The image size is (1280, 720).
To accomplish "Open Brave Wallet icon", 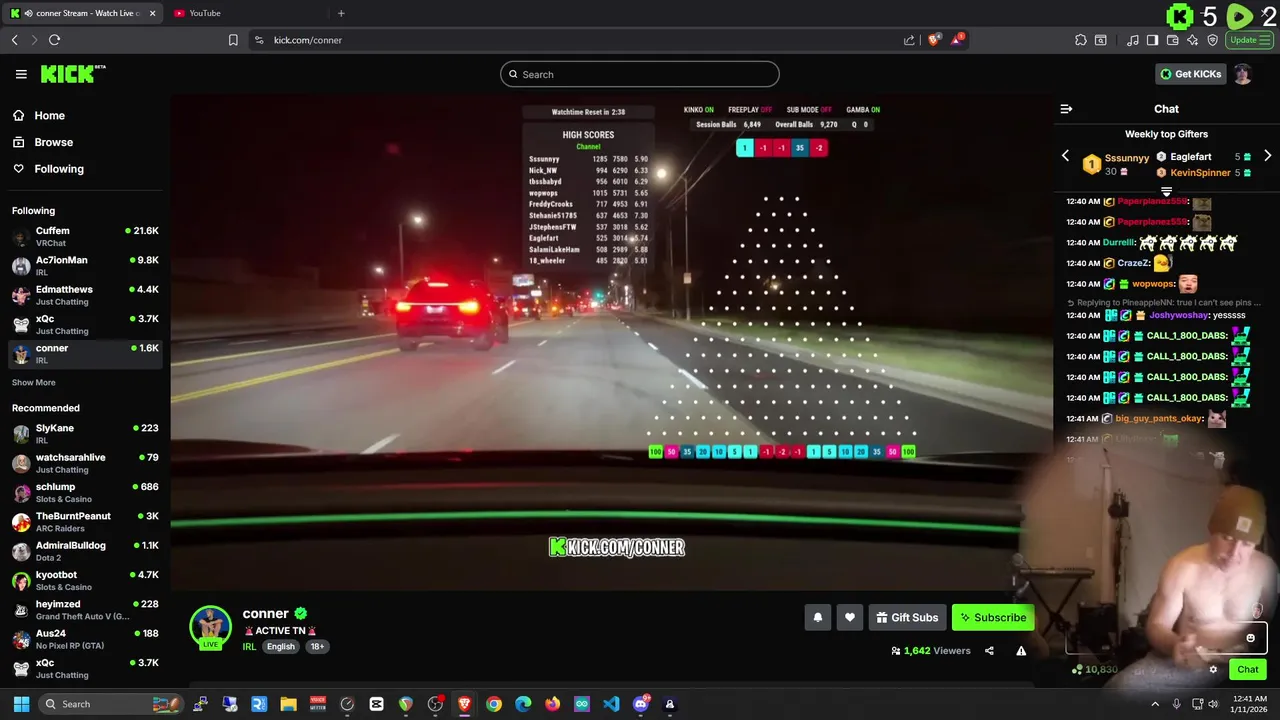I will click(x=1173, y=40).
